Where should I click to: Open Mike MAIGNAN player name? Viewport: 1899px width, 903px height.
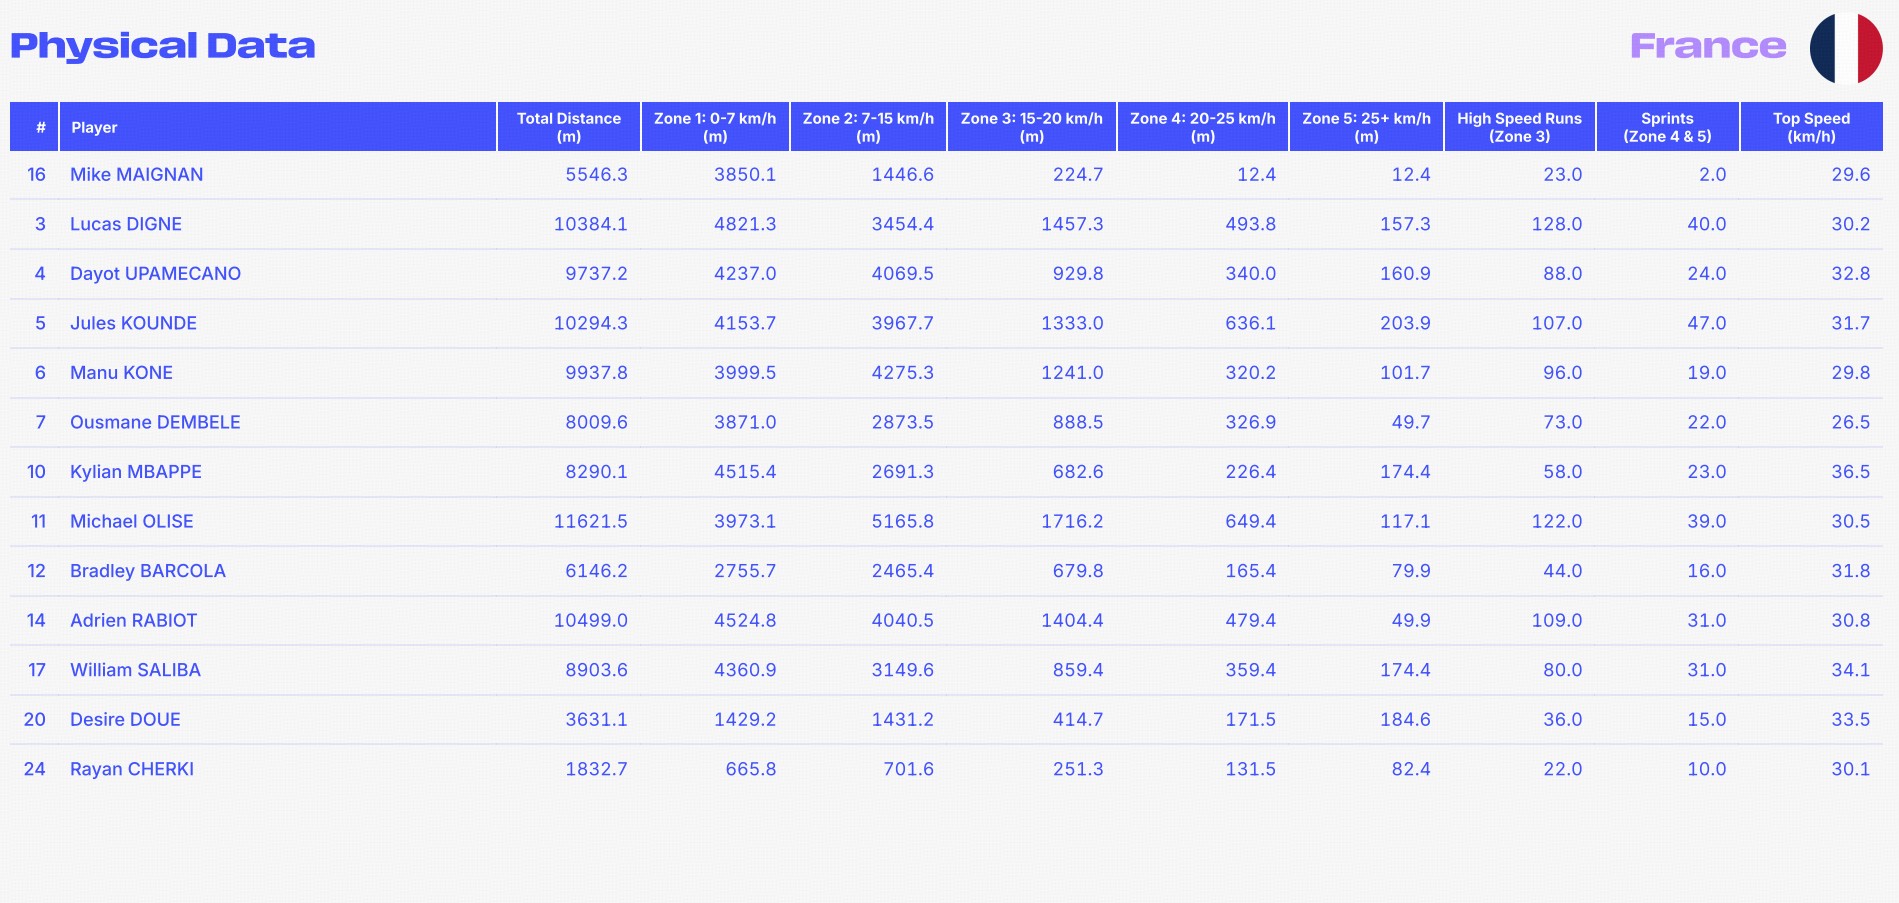coord(137,175)
